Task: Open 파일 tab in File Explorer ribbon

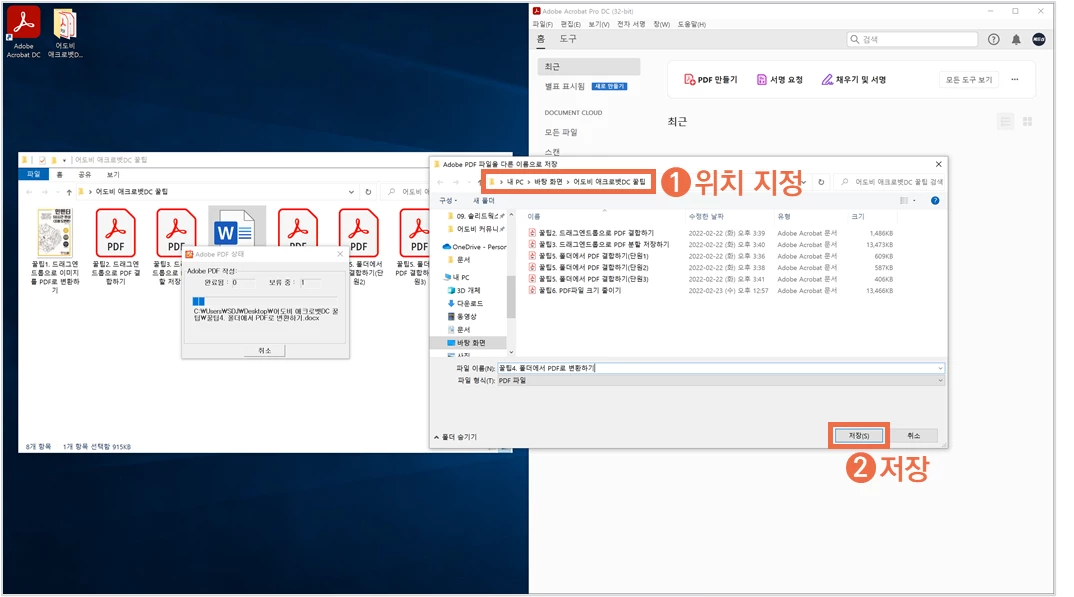Action: (x=33, y=175)
